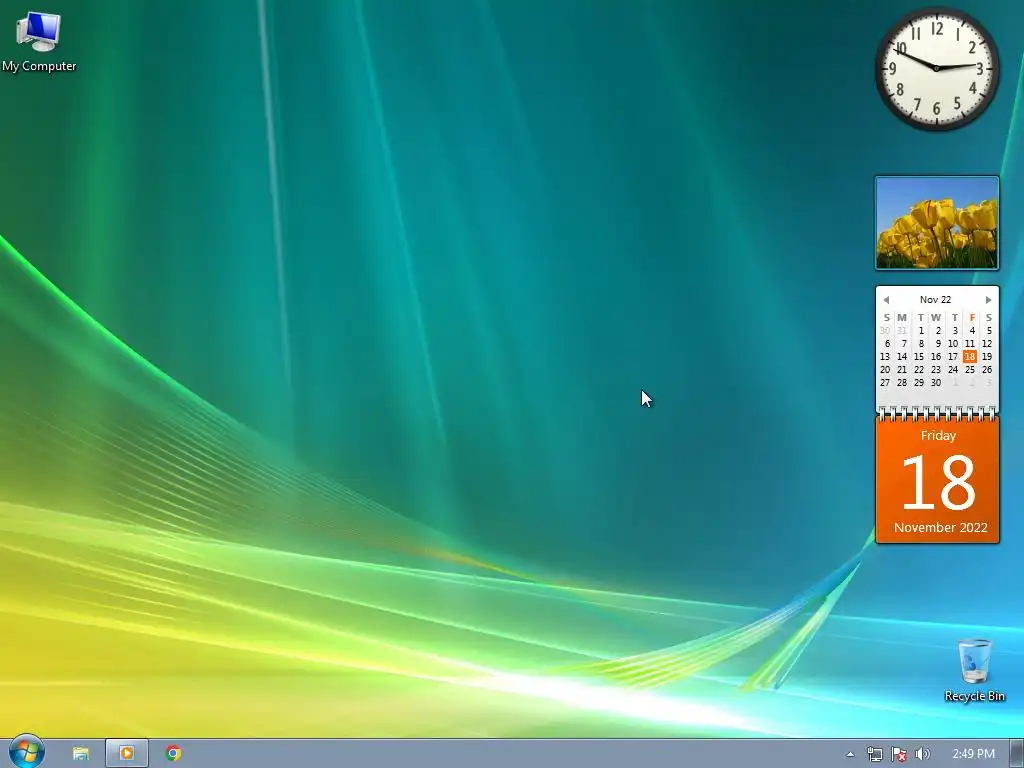This screenshot has height=768, width=1024.
Task: Open the Recycle Bin icon
Action: 974,670
